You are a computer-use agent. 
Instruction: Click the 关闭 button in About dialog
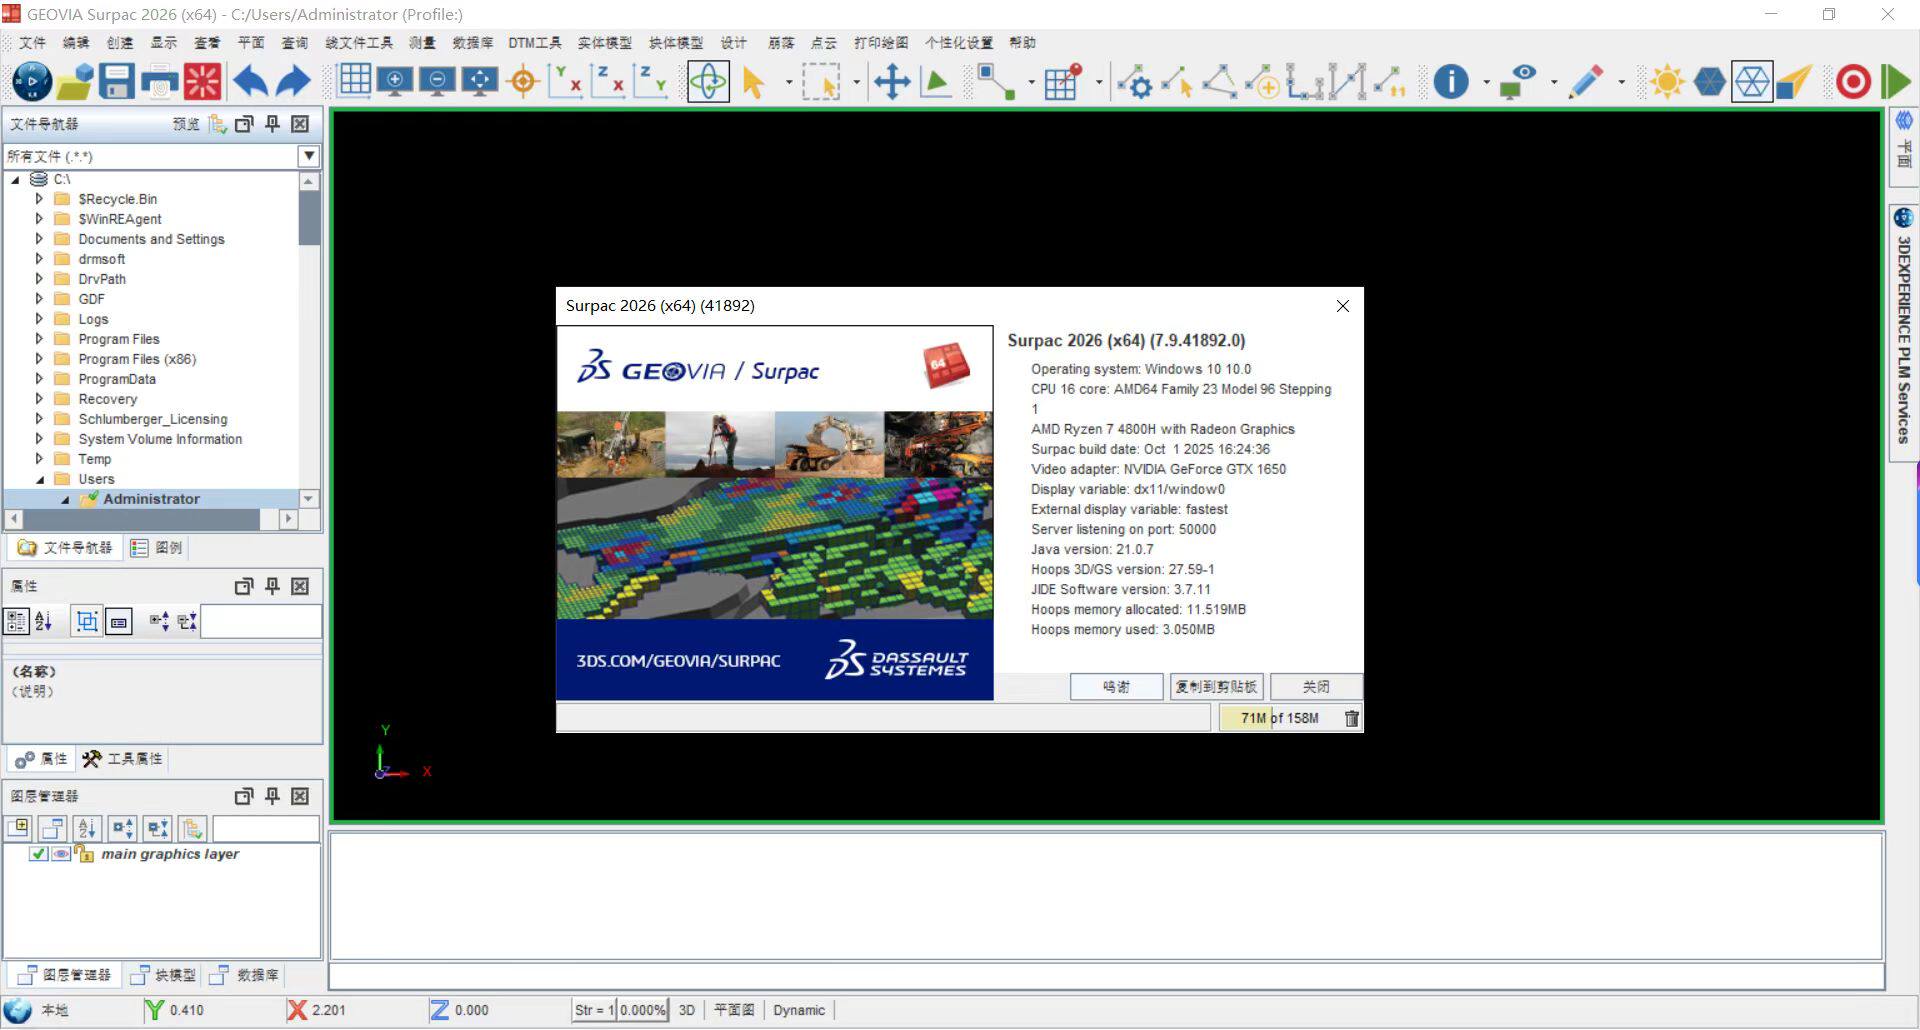tap(1316, 687)
